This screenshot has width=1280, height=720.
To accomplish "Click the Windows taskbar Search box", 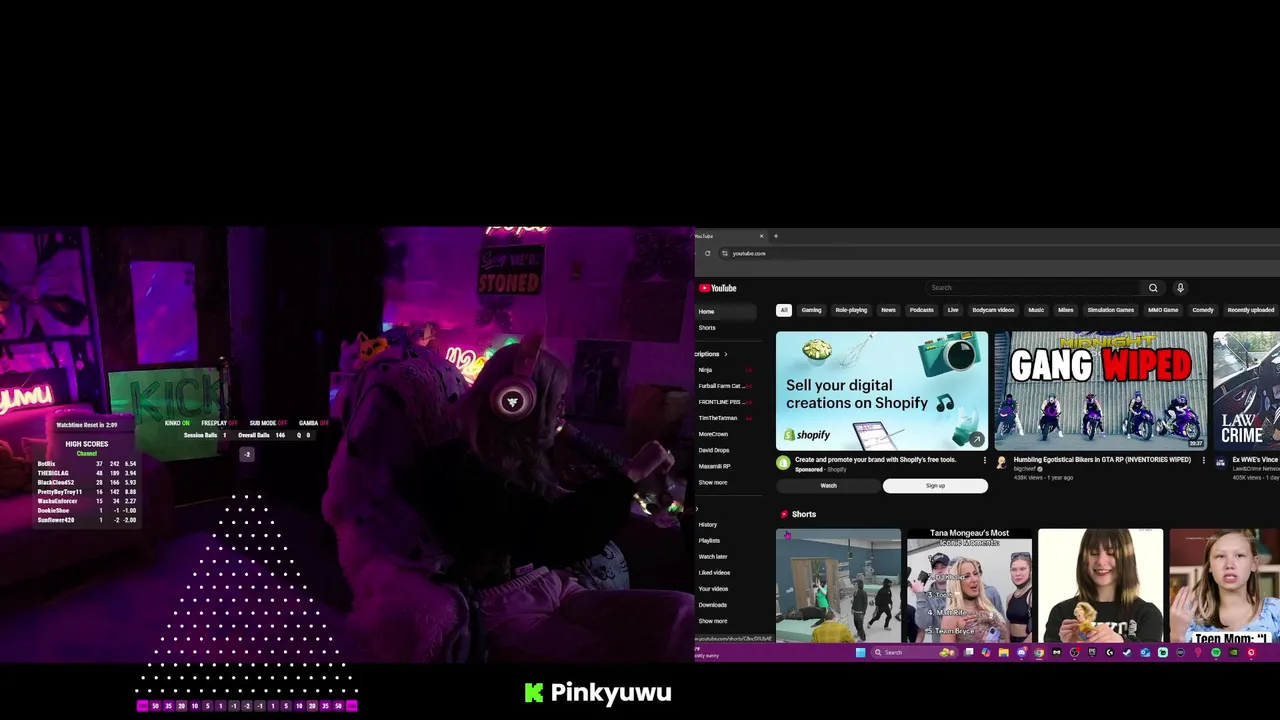I will [x=912, y=652].
